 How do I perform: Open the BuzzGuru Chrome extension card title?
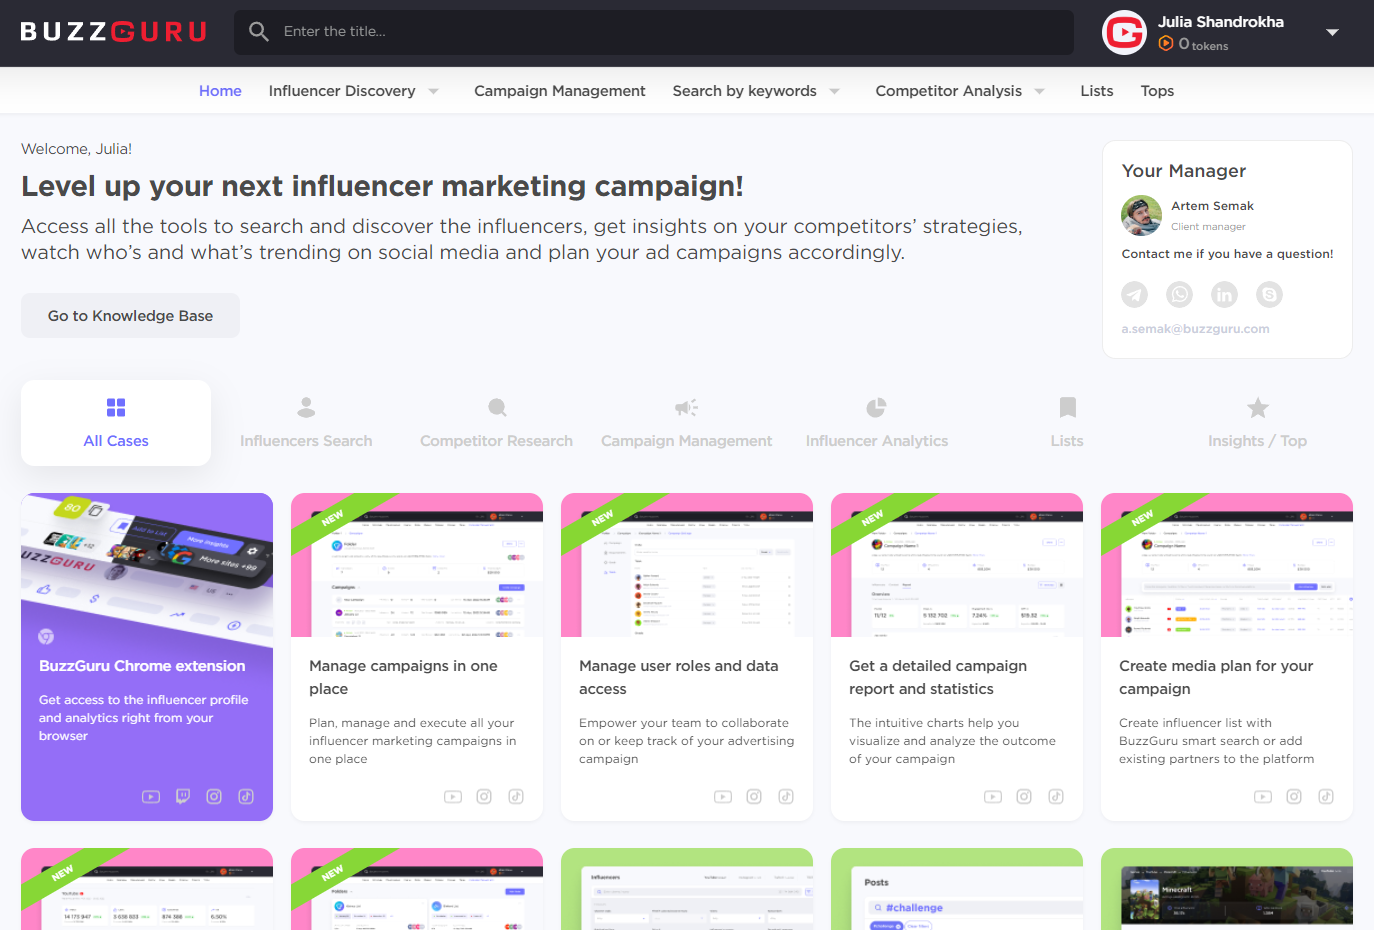(x=142, y=666)
